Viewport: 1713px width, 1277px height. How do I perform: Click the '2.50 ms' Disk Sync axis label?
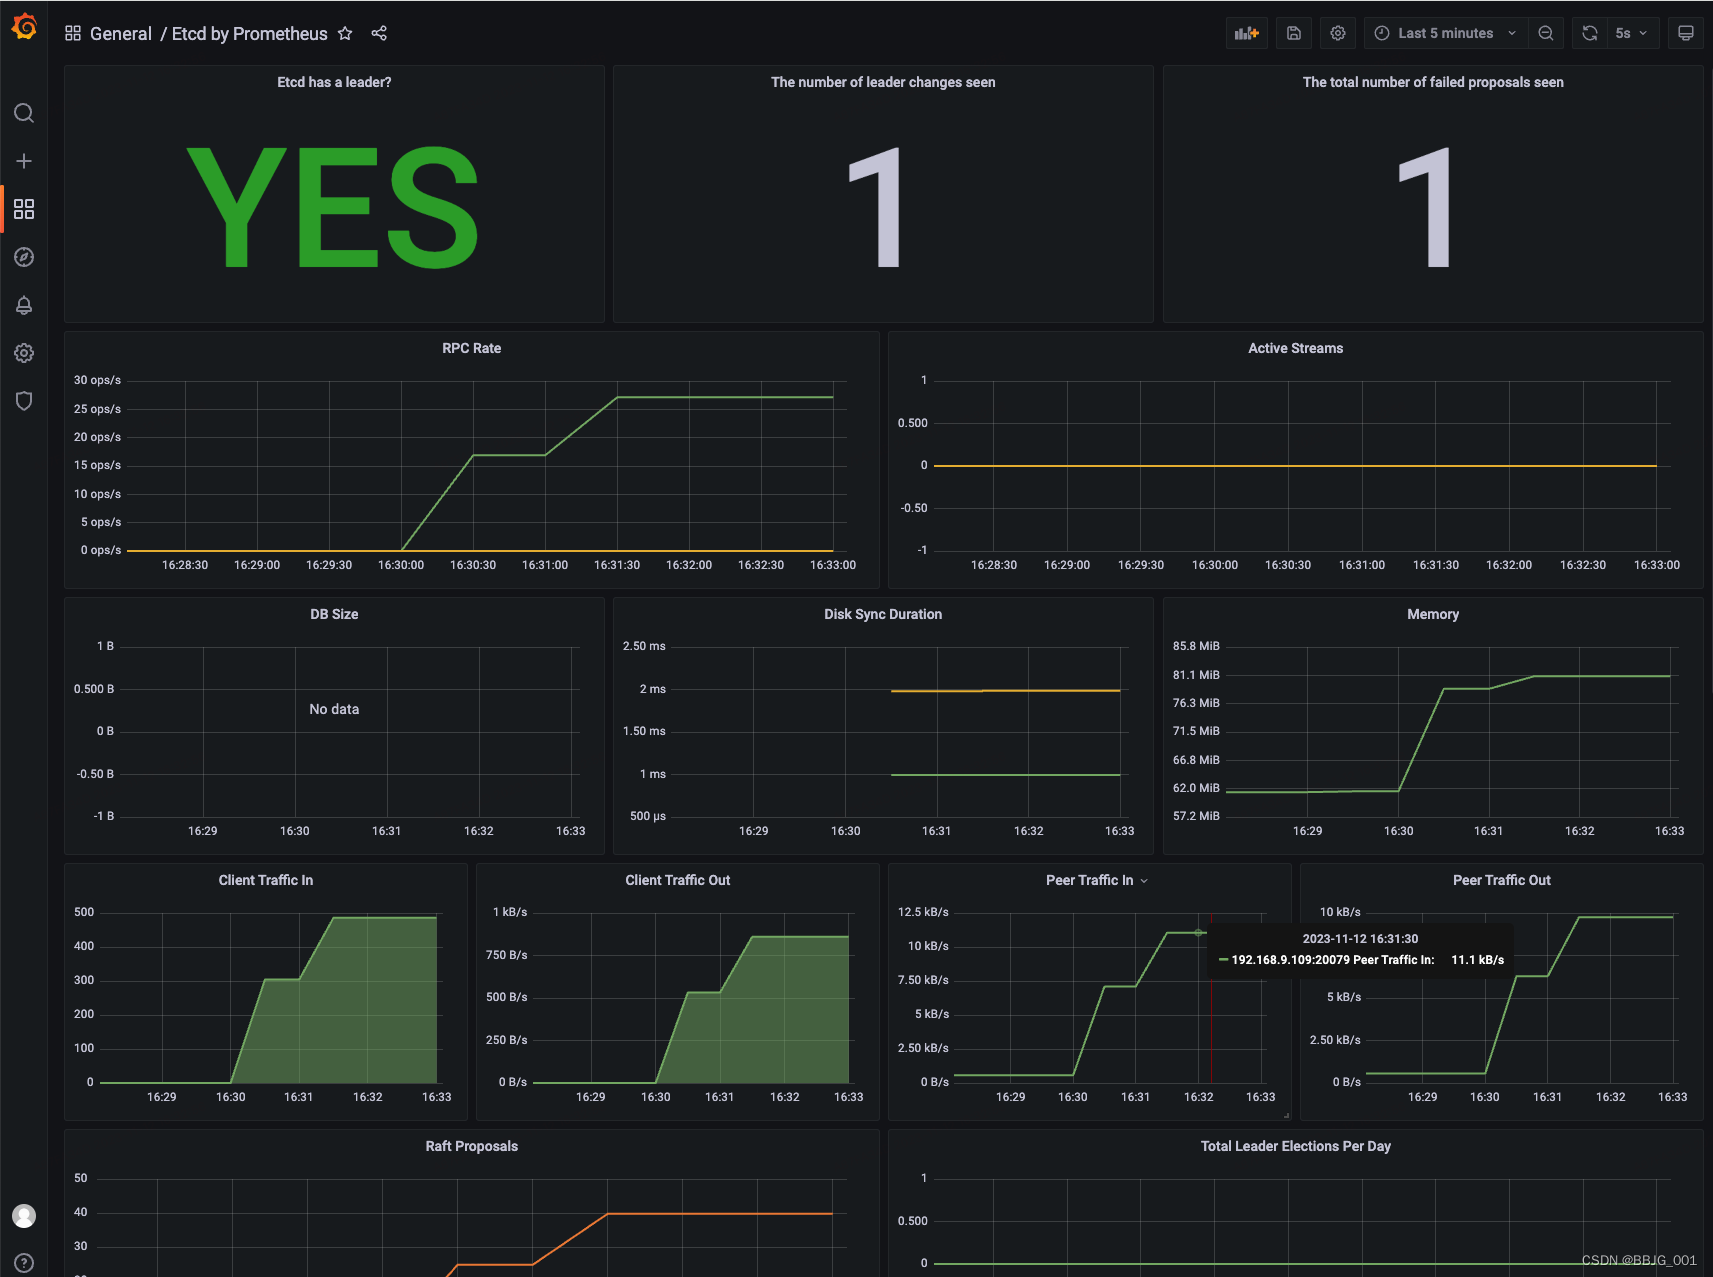644,646
